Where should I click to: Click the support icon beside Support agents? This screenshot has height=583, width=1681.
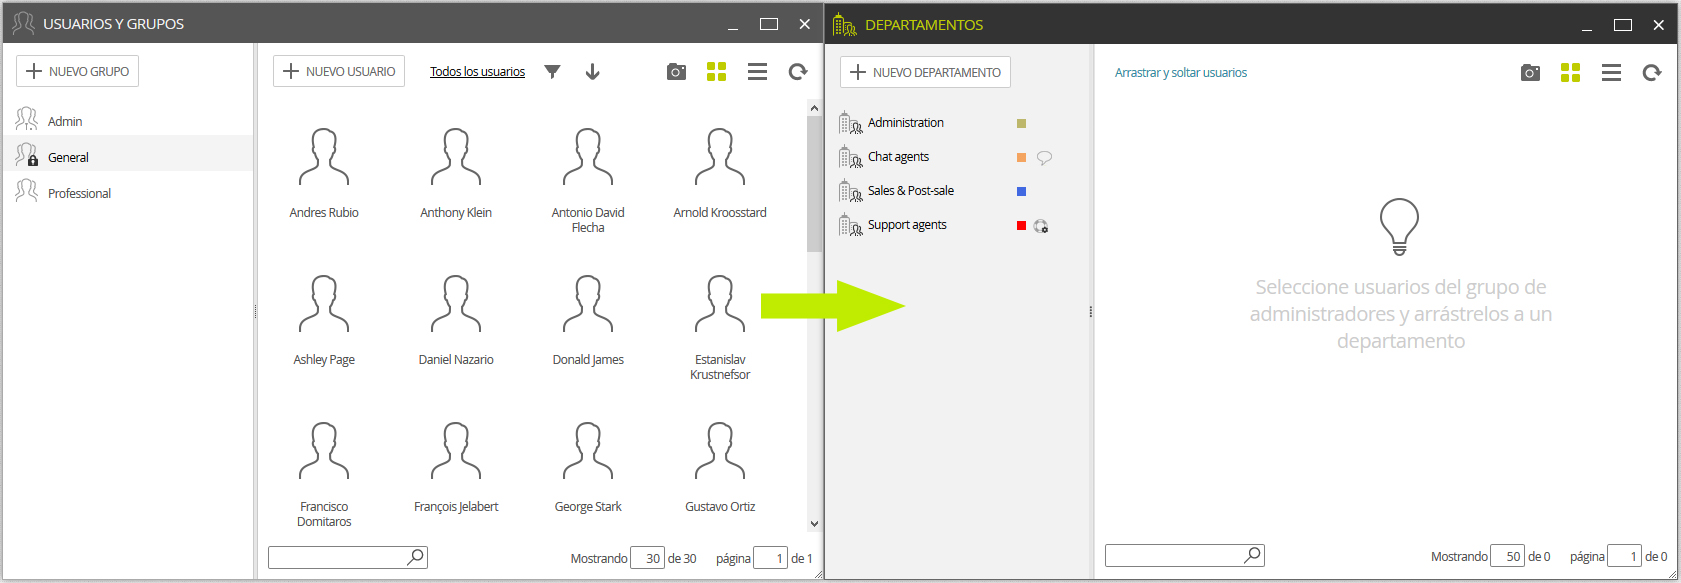pos(1040,226)
